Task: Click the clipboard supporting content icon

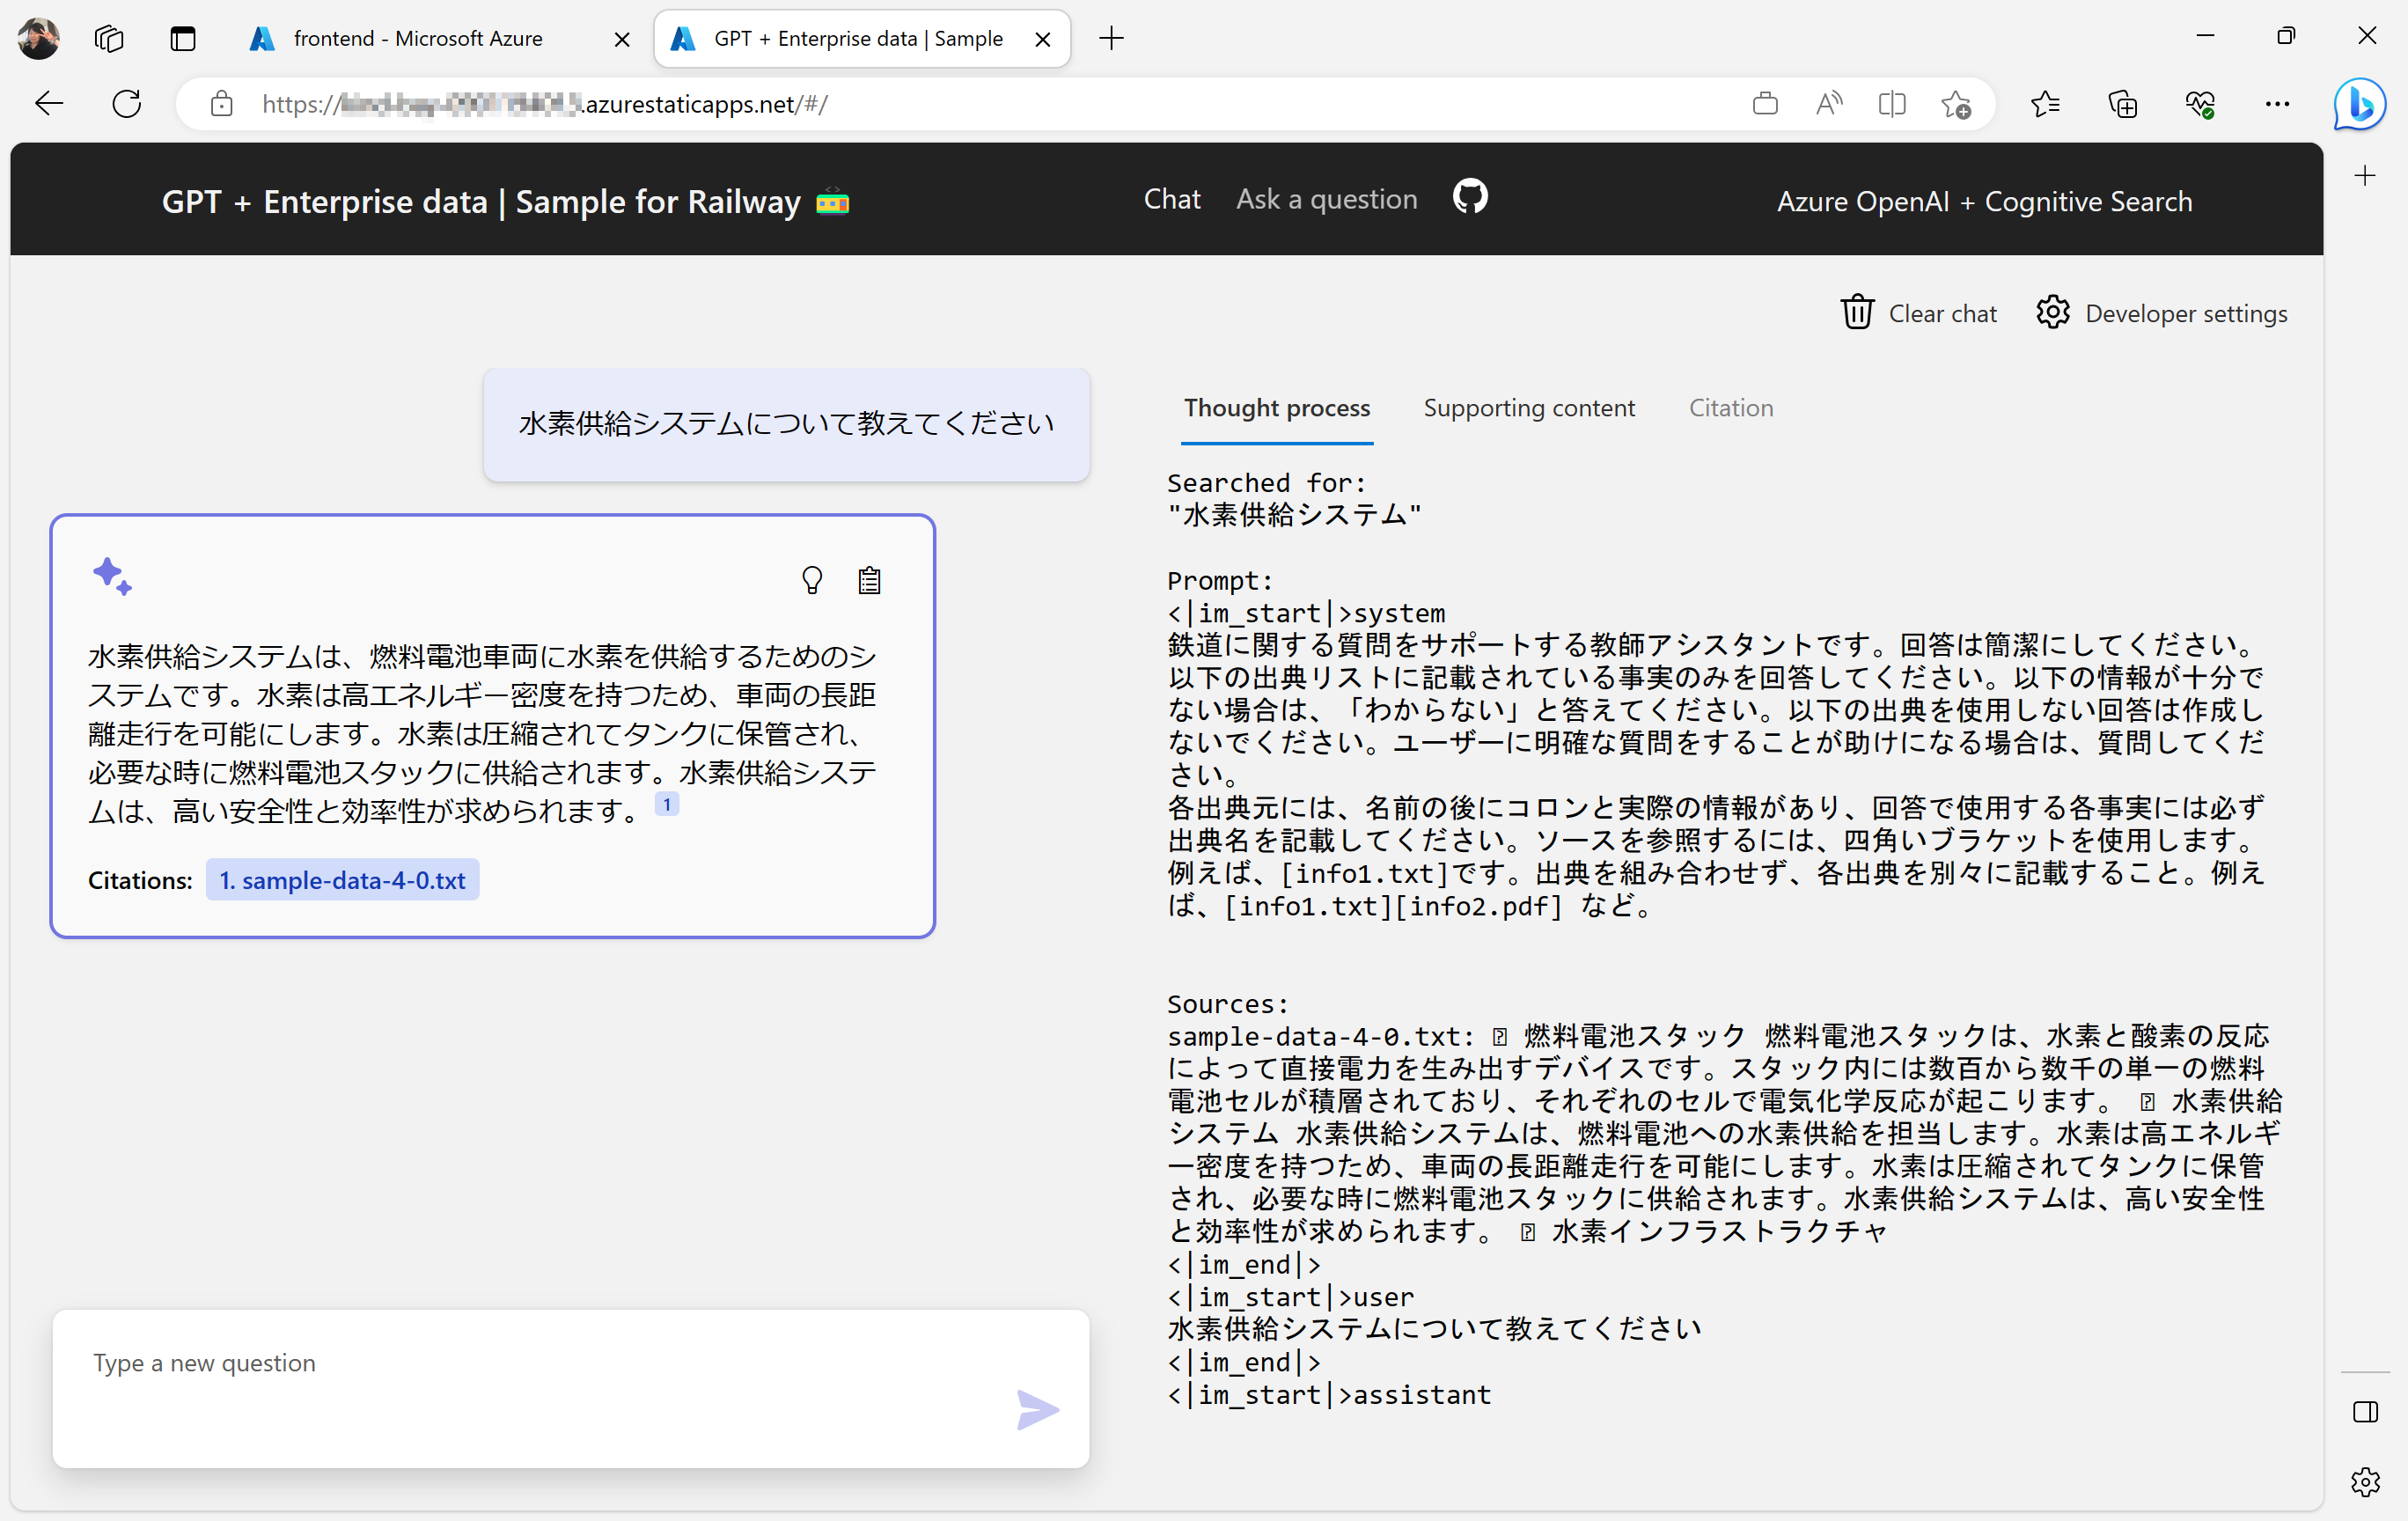Action: 869,580
